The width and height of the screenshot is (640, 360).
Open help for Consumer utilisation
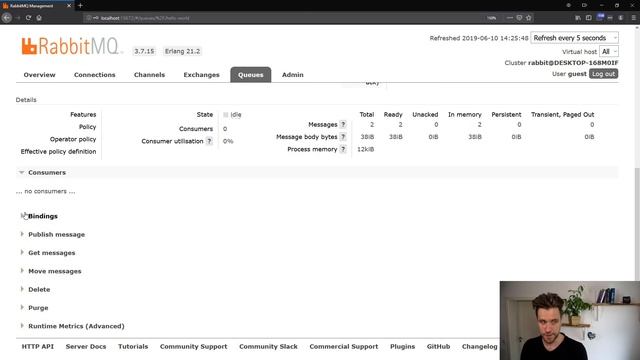tap(209, 141)
